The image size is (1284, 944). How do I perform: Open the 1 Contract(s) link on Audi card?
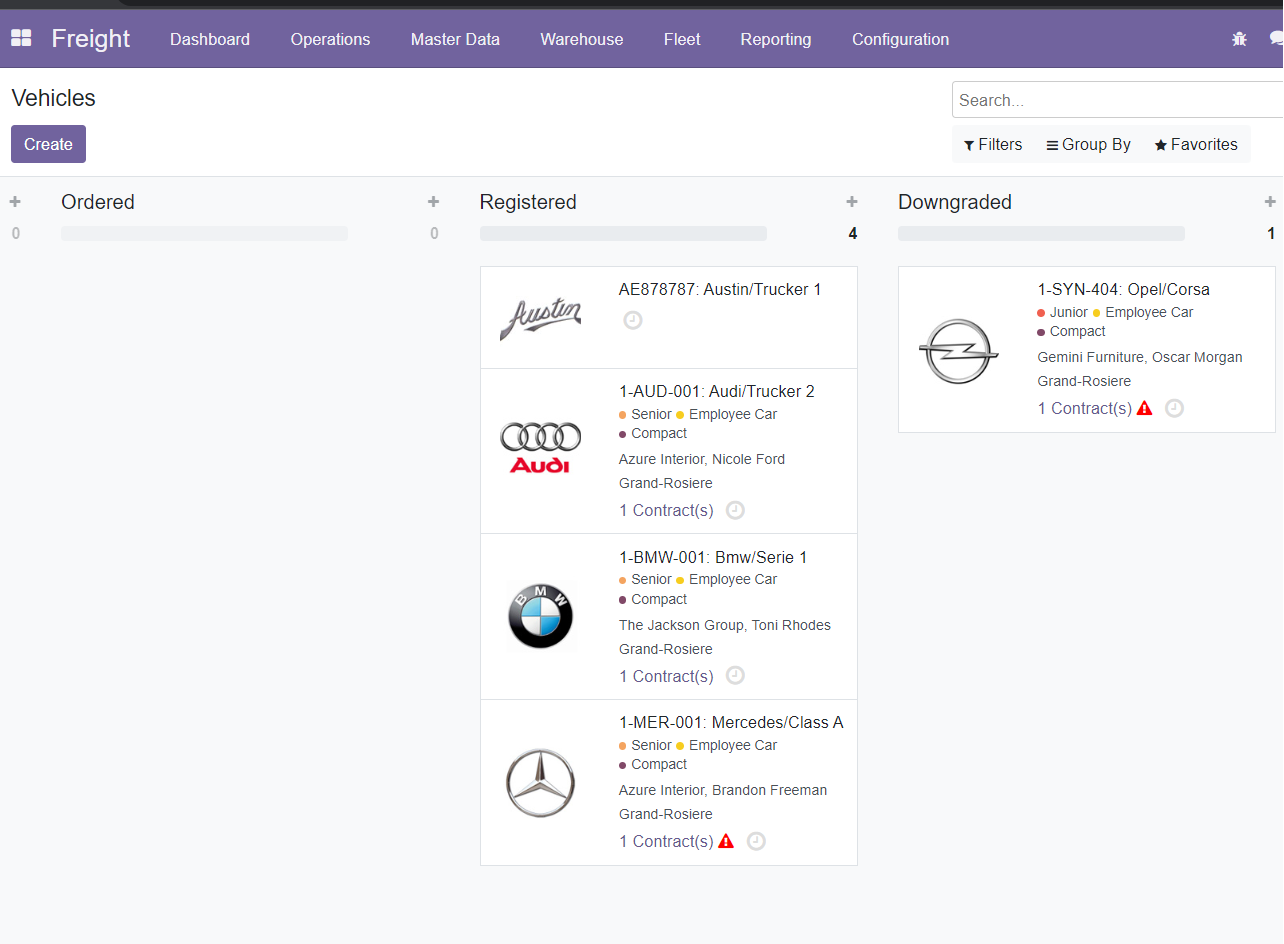coord(666,510)
